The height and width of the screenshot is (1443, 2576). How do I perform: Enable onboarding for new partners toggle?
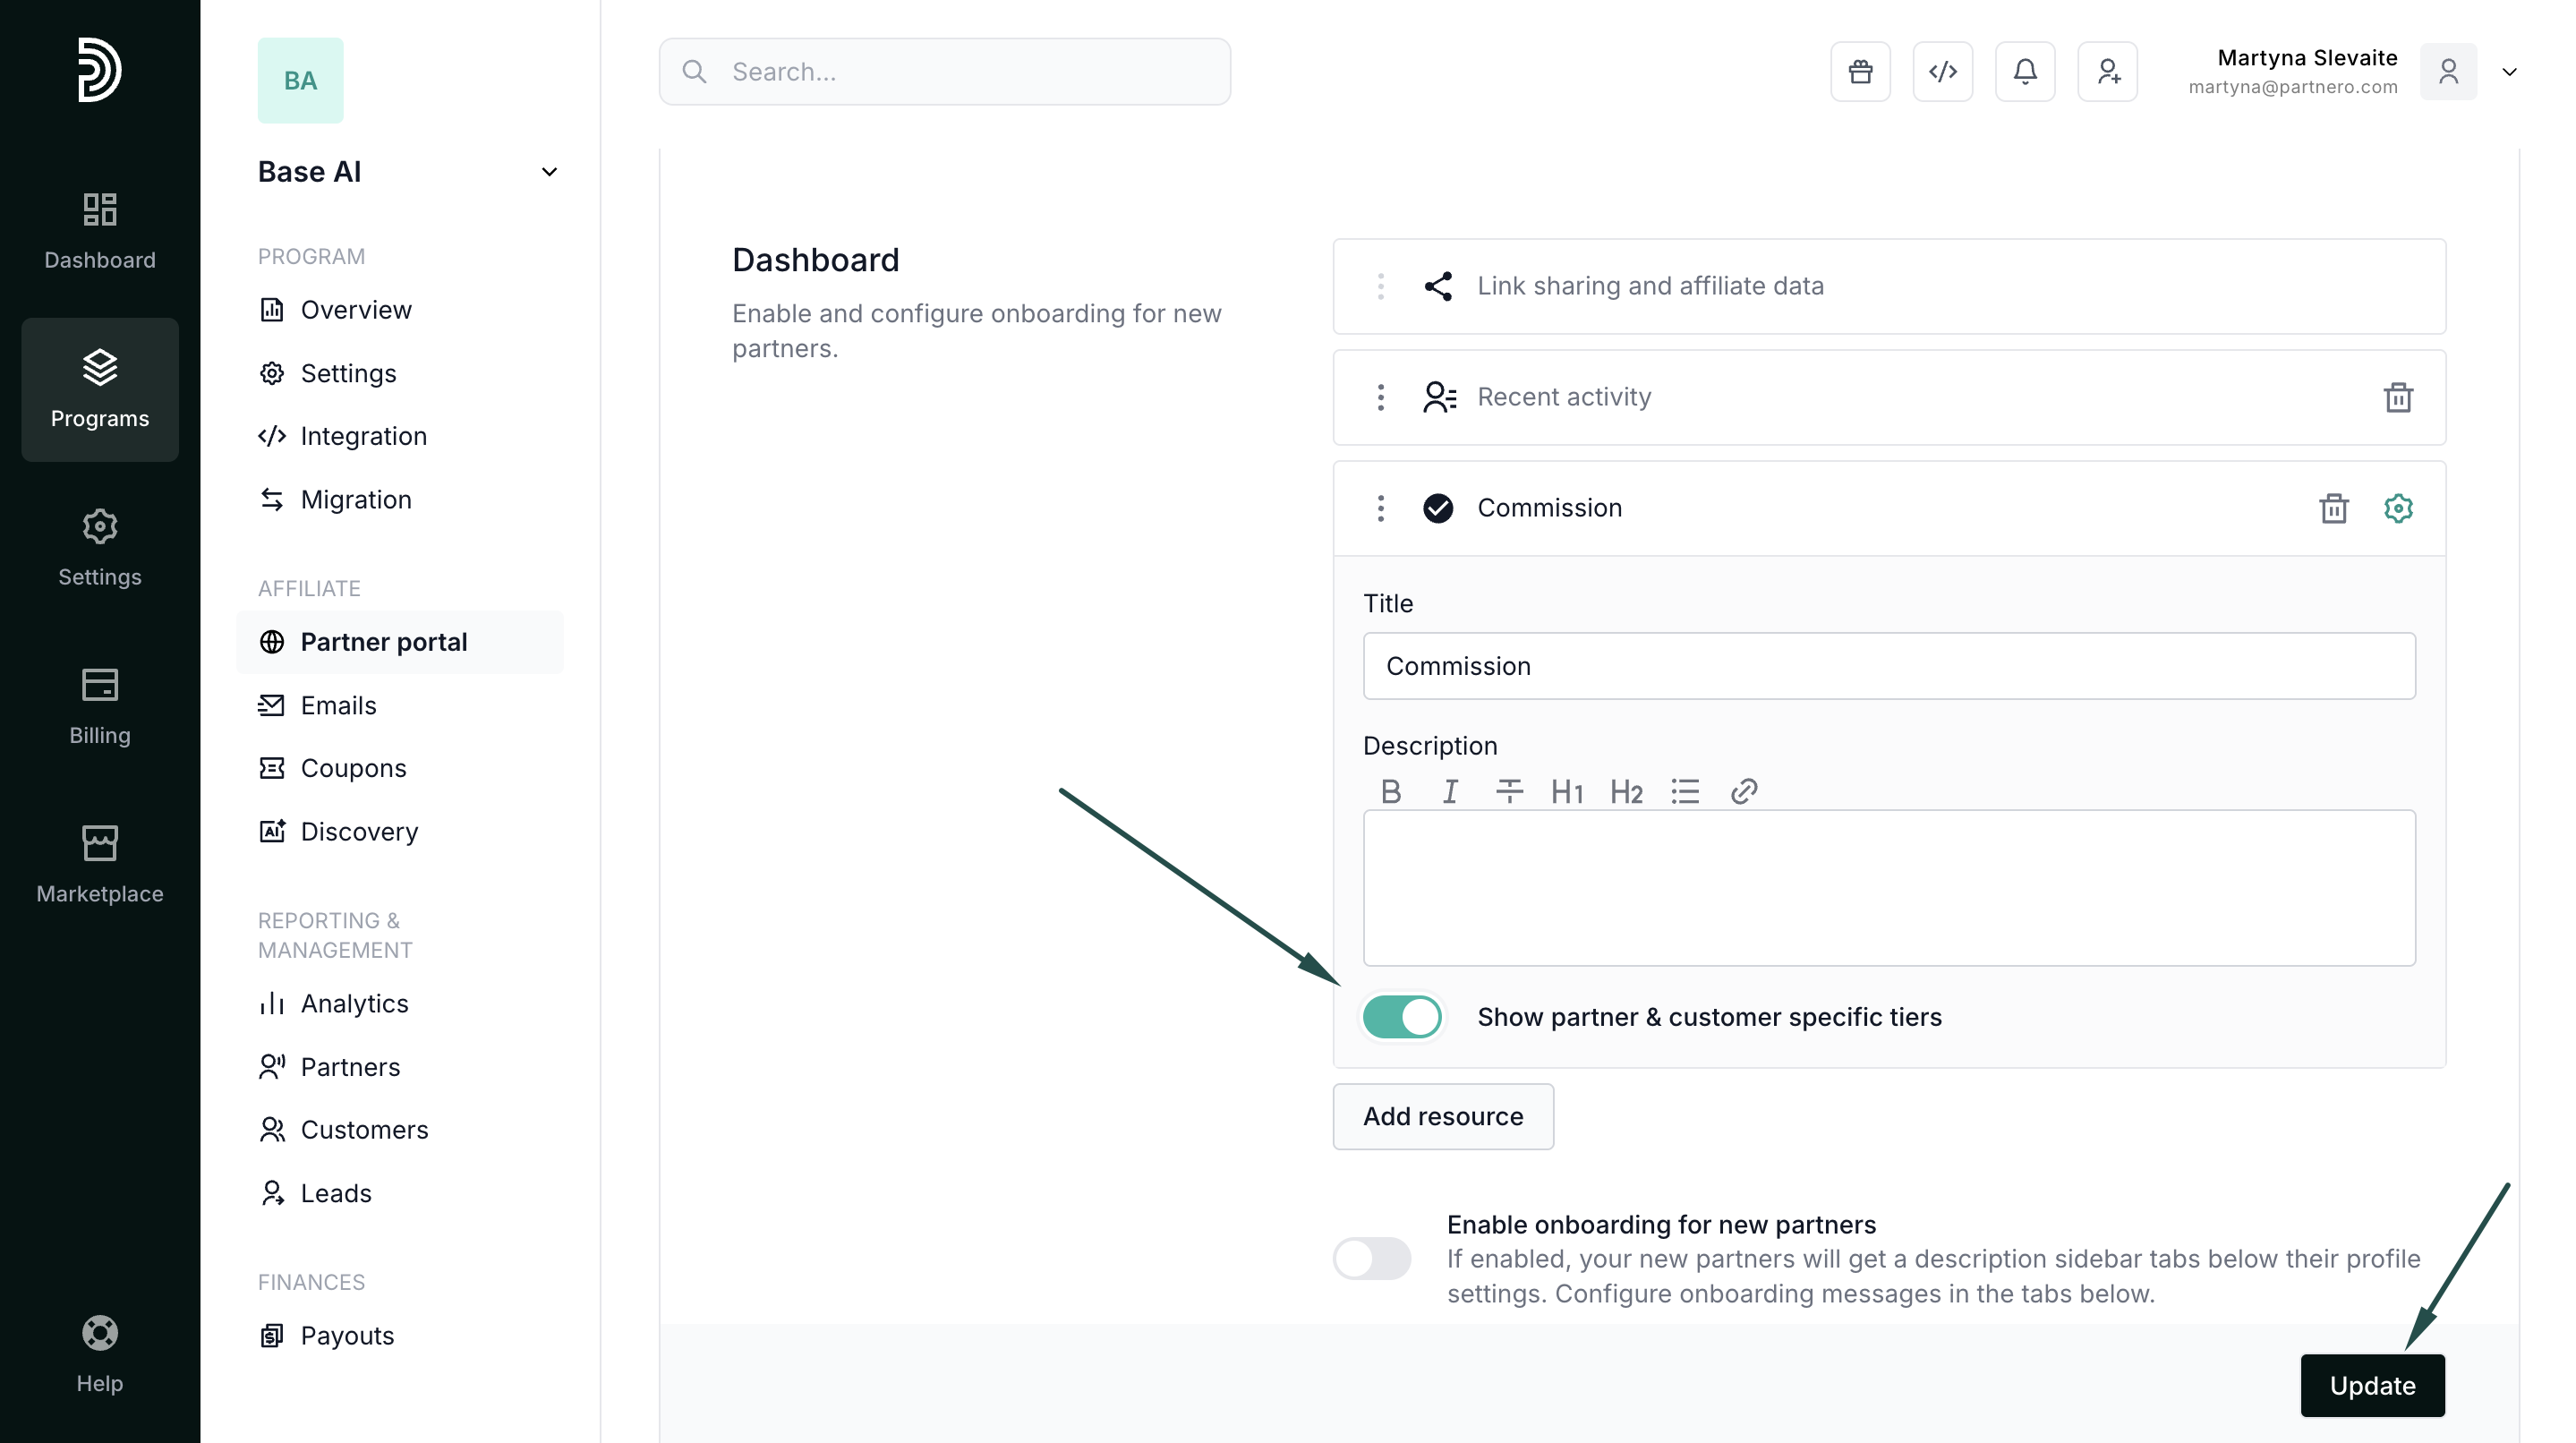[x=1372, y=1258]
